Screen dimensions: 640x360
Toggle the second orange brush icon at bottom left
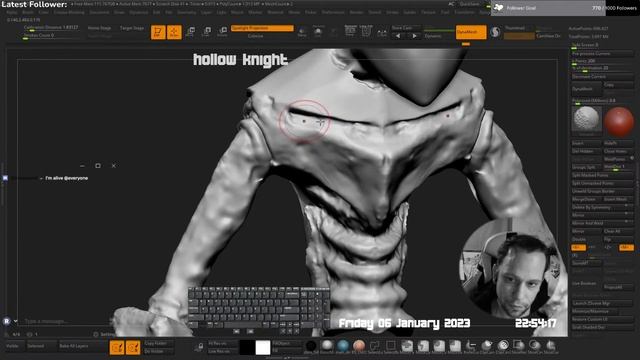pos(133,348)
